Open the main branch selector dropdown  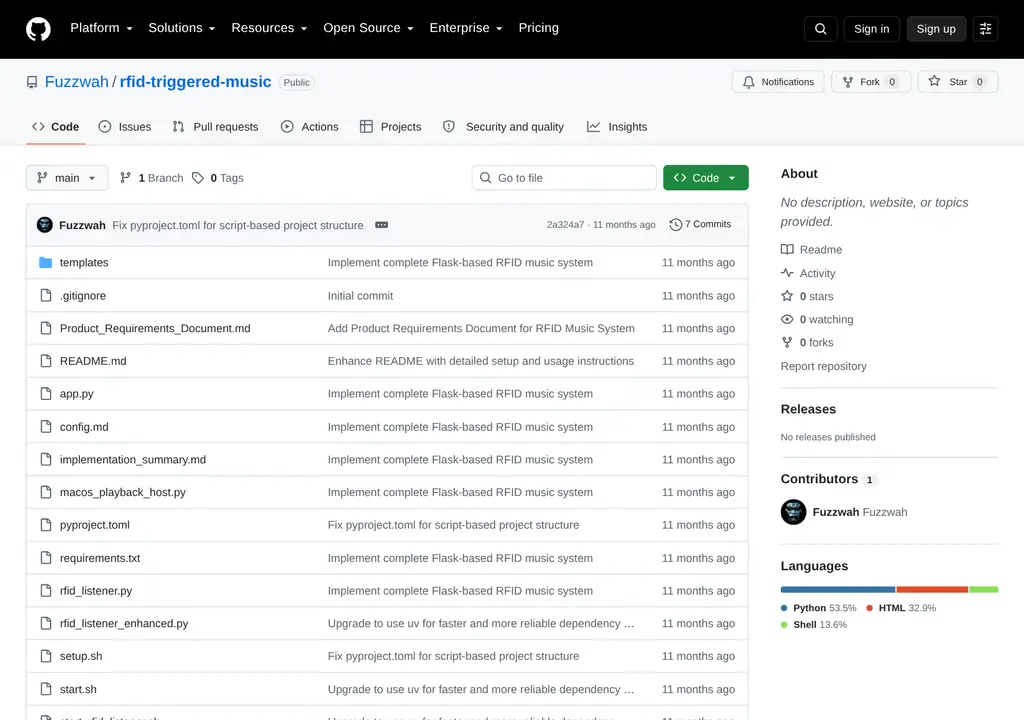tap(67, 178)
